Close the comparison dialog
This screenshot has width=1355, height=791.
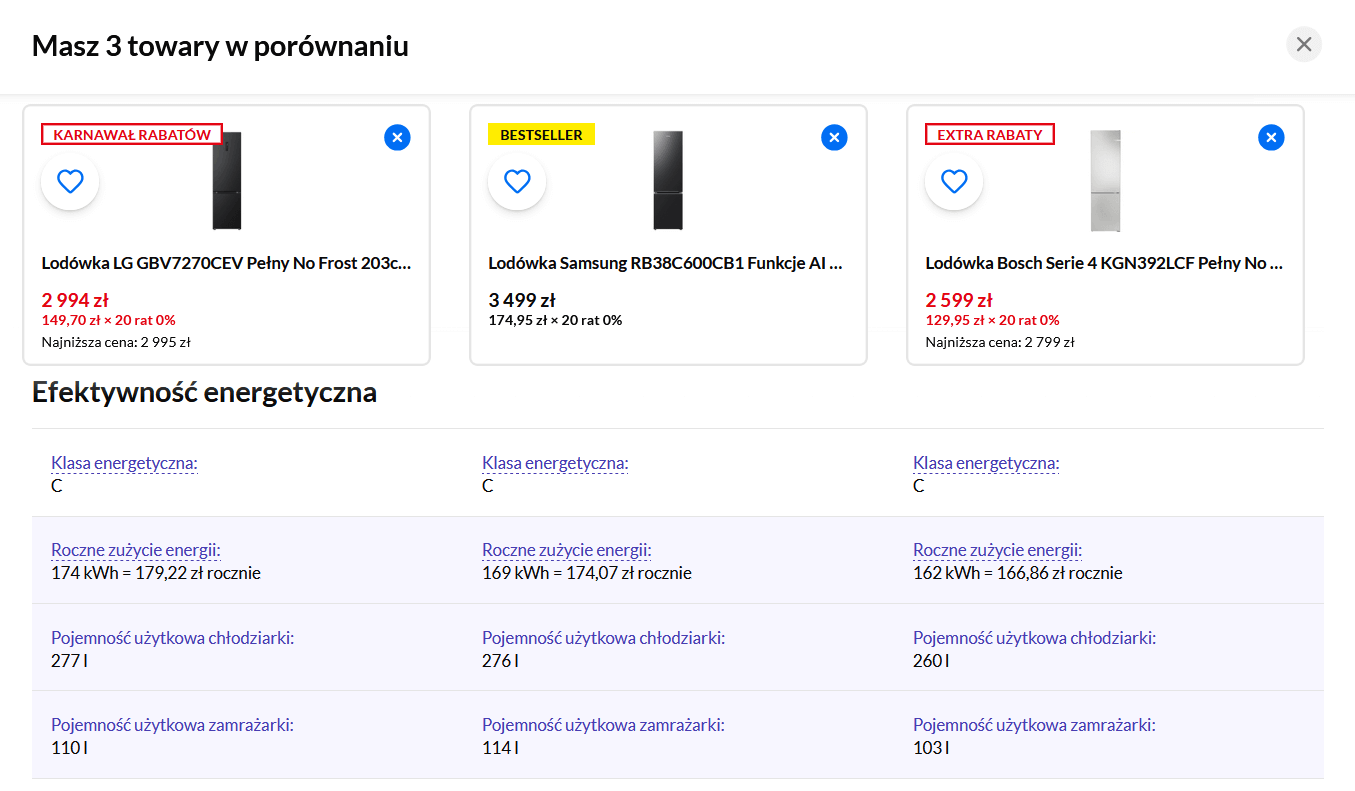1303,44
